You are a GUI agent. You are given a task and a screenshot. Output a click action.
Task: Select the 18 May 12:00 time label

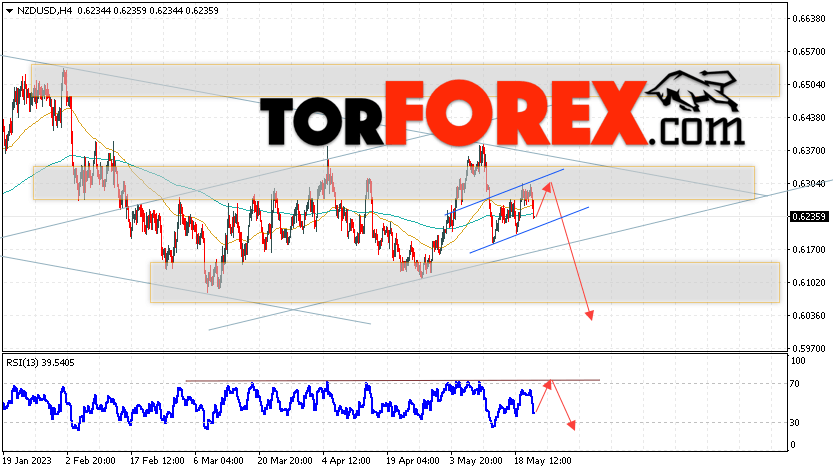pos(542,460)
